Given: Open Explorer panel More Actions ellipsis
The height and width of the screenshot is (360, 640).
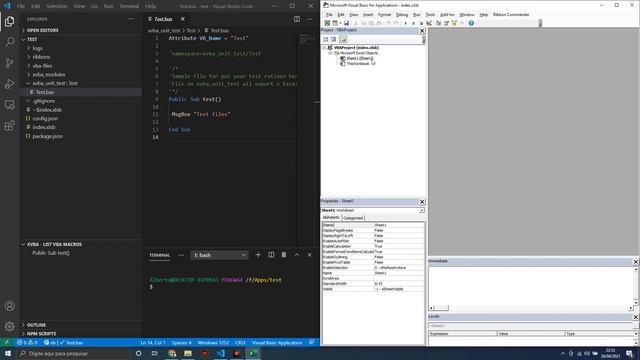Looking at the screenshot, I should click(x=131, y=19).
